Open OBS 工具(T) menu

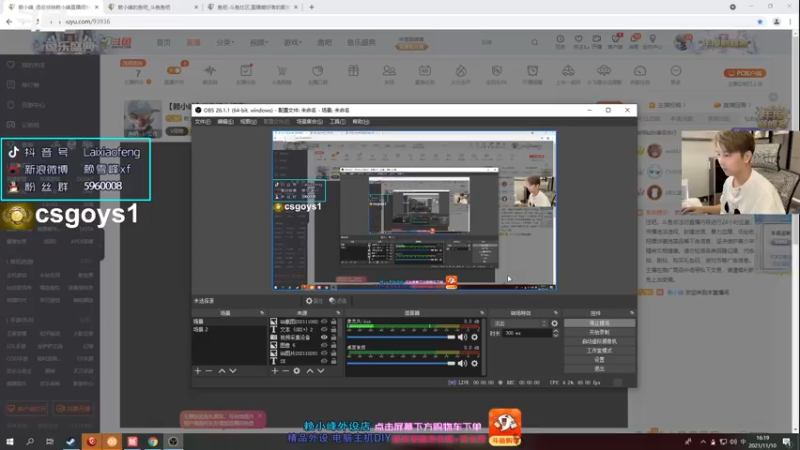(x=337, y=122)
